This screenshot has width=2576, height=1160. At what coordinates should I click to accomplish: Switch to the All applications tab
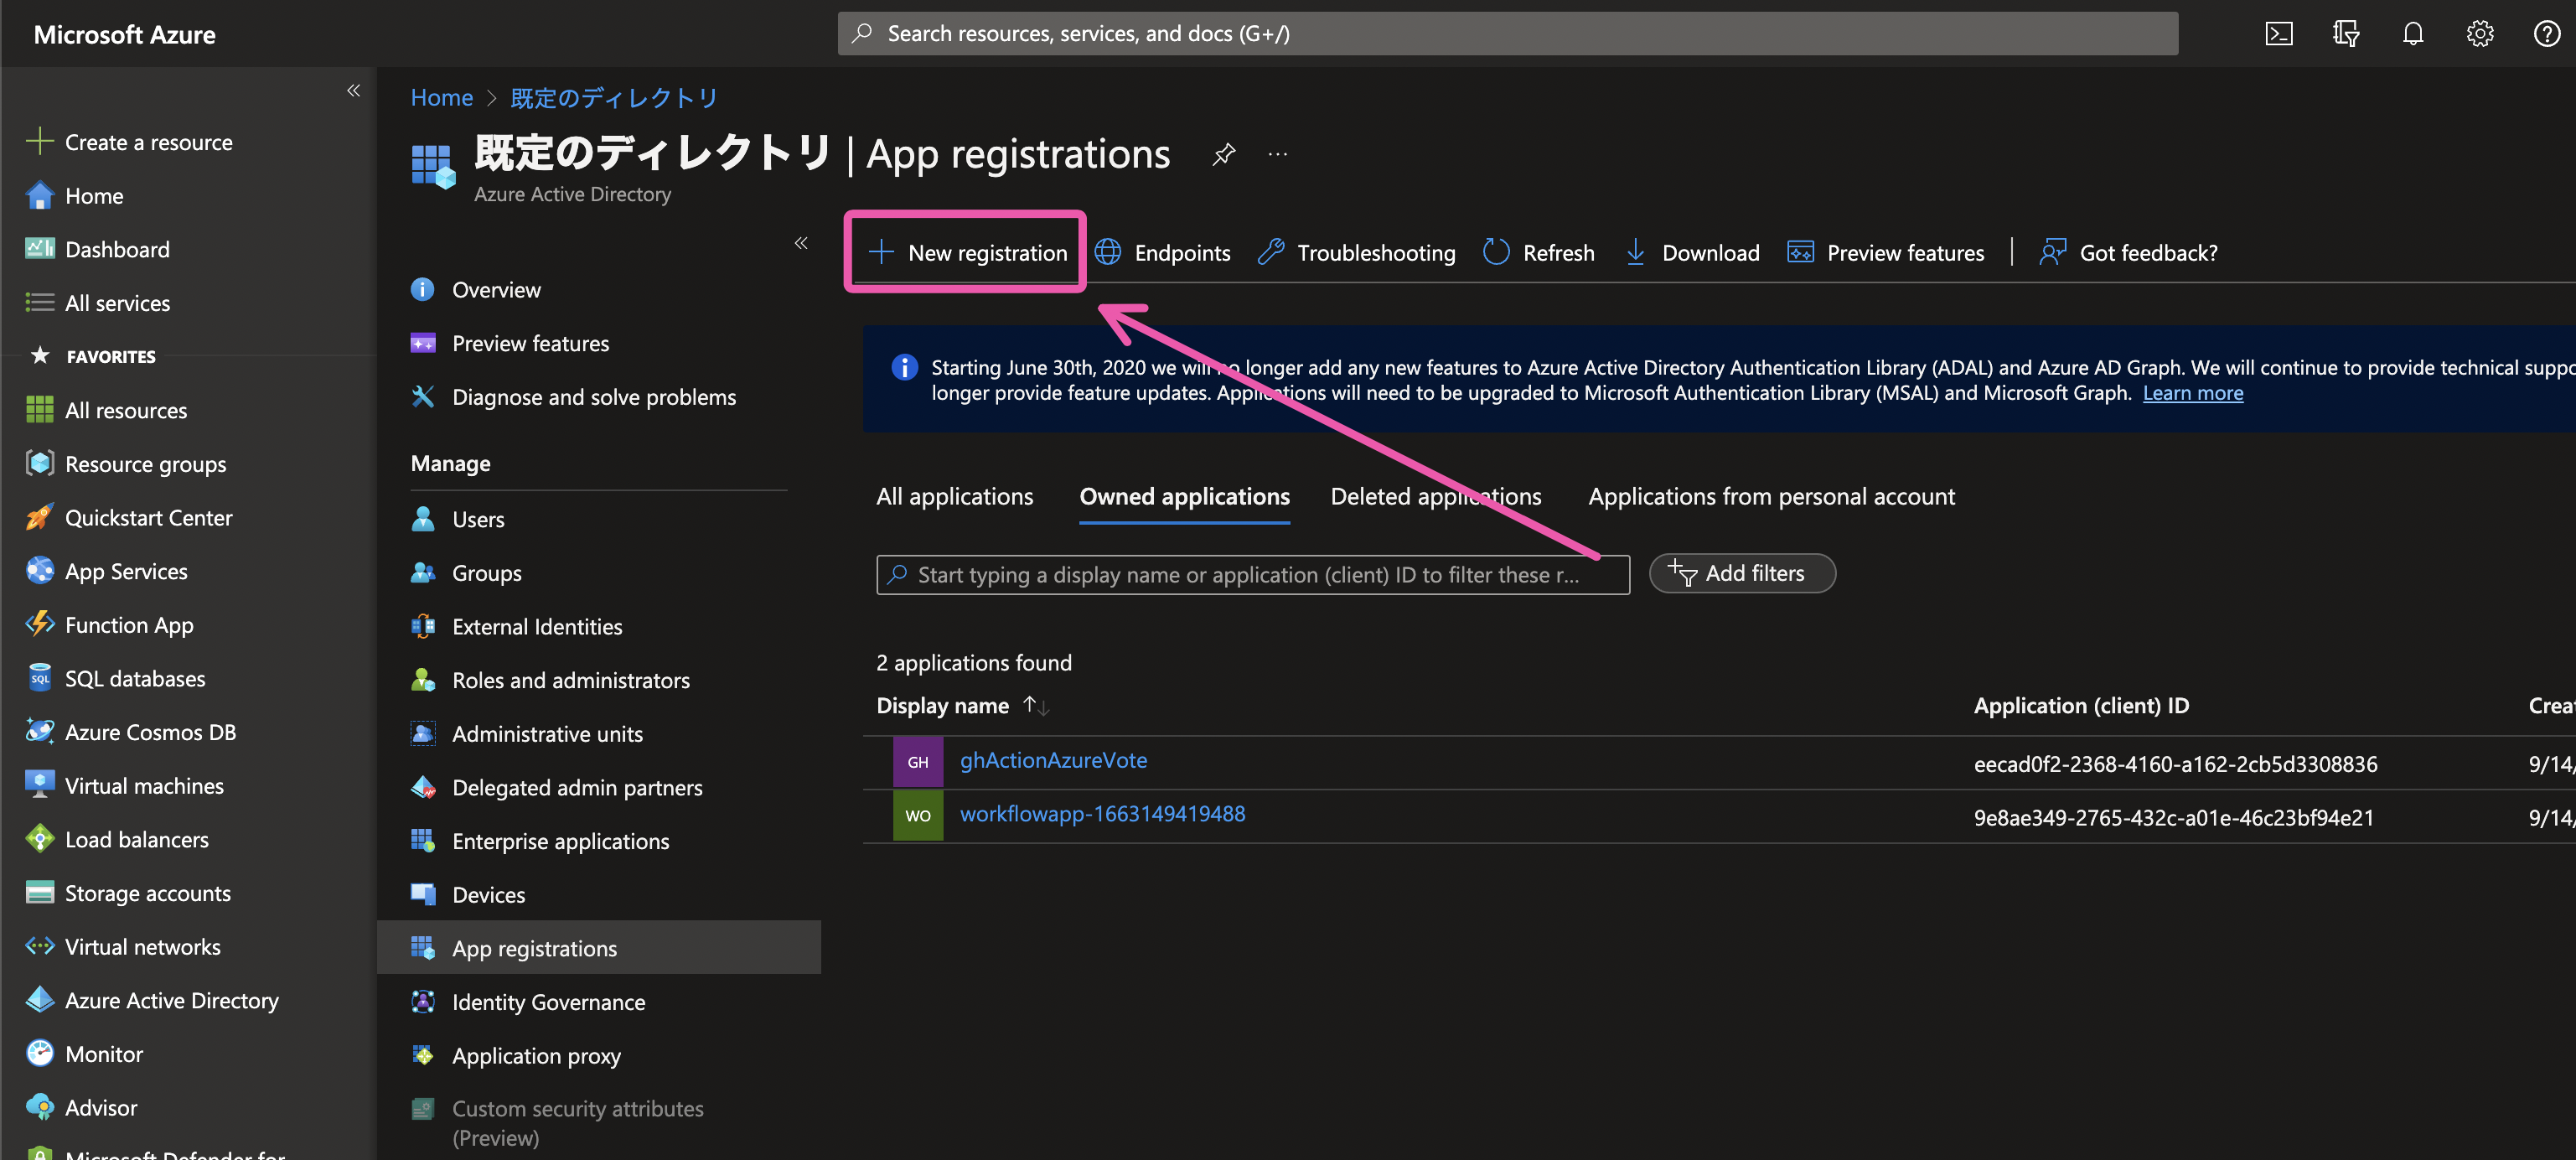[x=955, y=496]
